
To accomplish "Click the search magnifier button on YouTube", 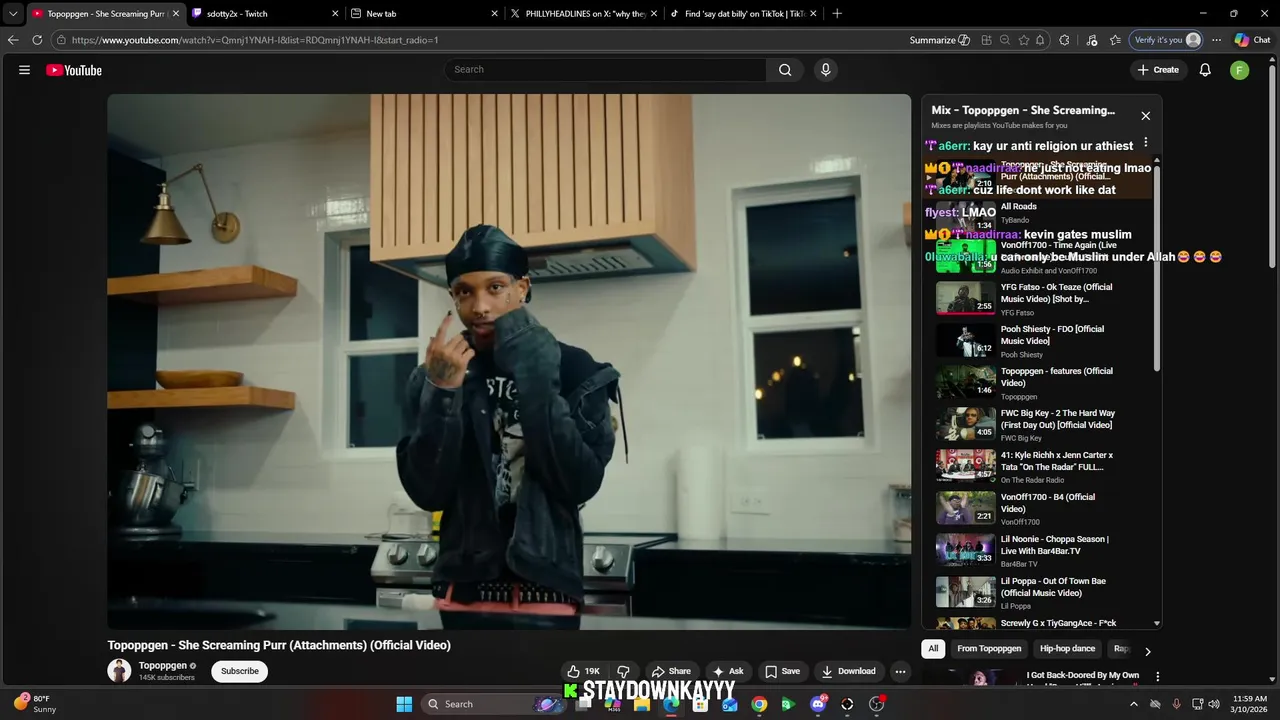I will coord(785,70).
